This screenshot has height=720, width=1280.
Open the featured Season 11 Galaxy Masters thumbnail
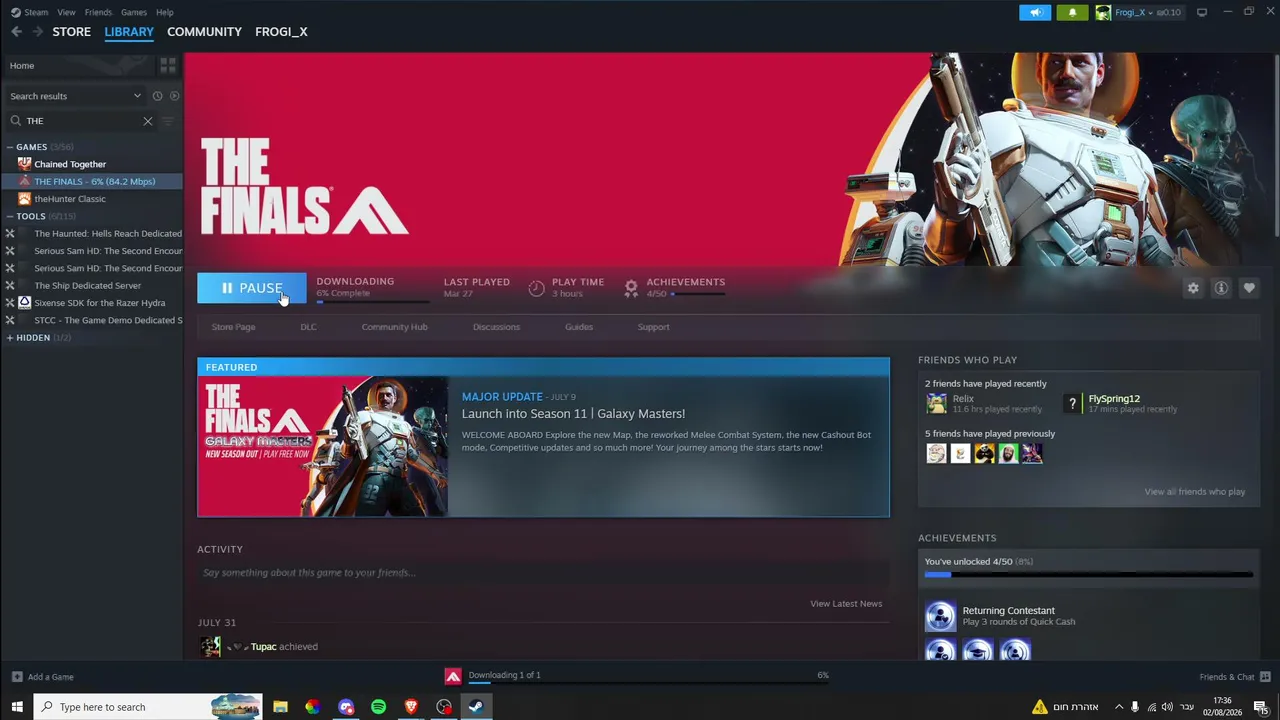[x=322, y=447]
